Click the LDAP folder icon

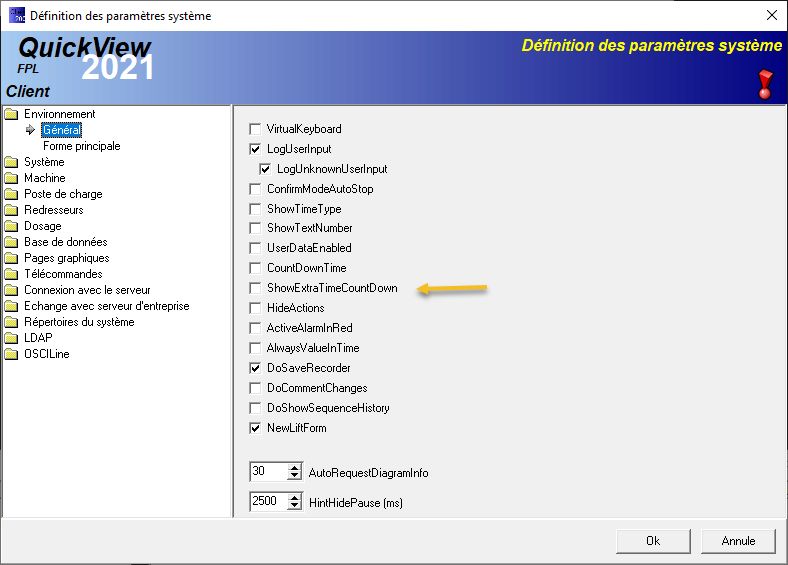[x=11, y=338]
